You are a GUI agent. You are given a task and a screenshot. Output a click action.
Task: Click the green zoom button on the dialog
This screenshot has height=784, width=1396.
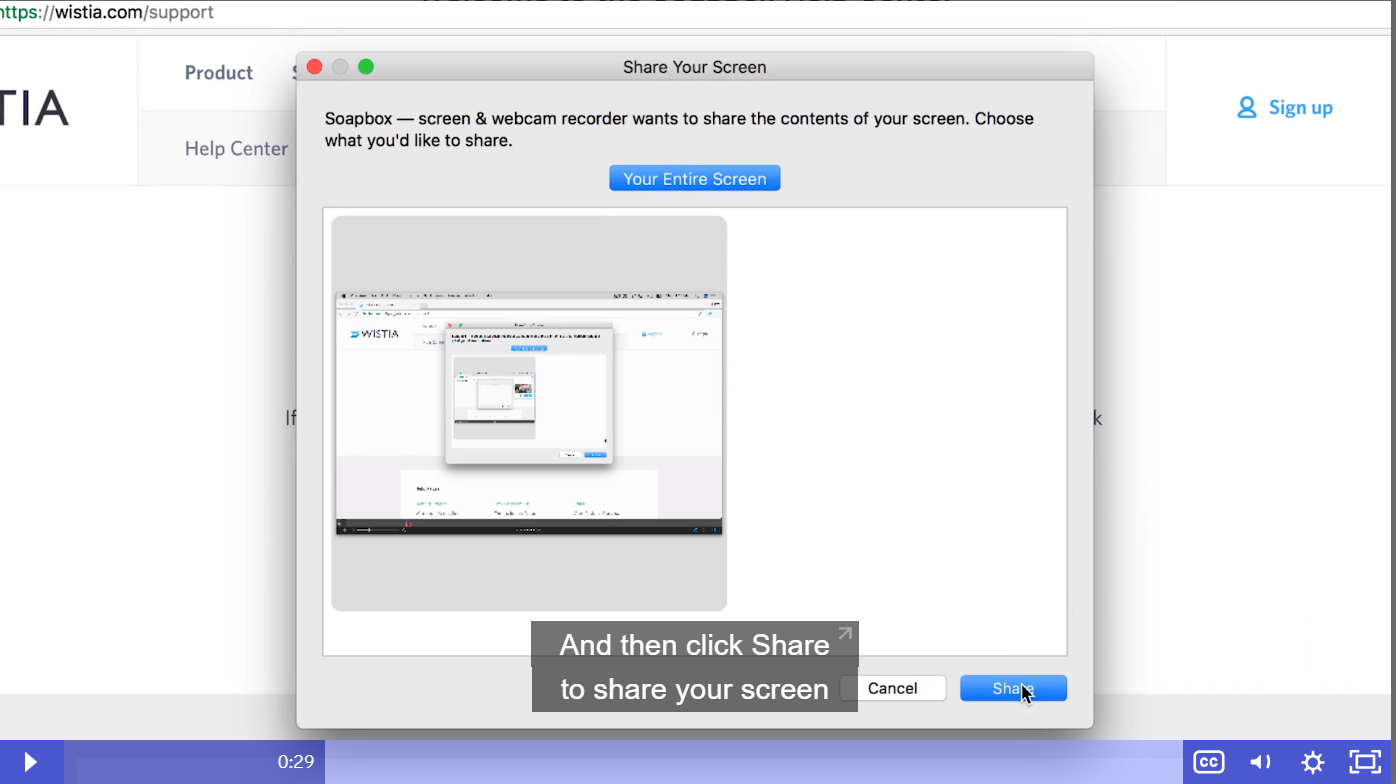click(366, 67)
